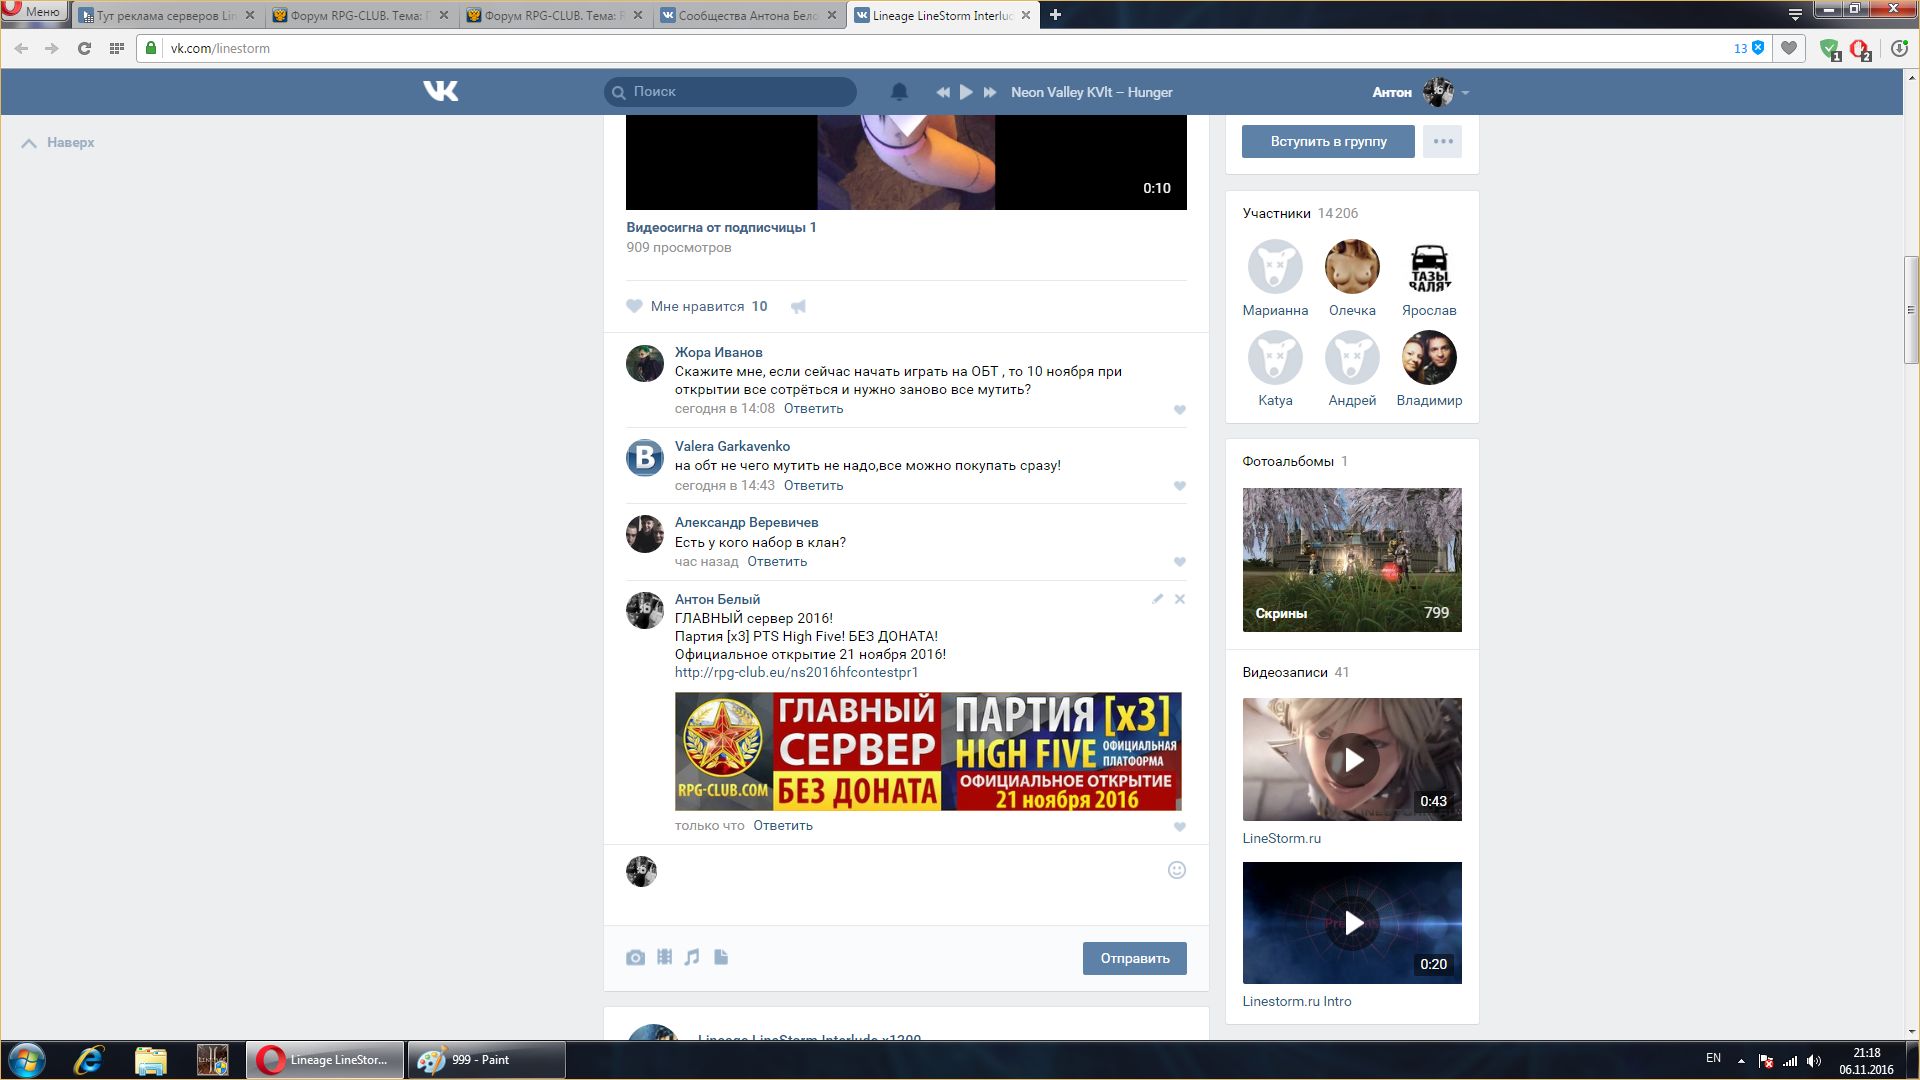Click the VK logo in header

coord(440,92)
